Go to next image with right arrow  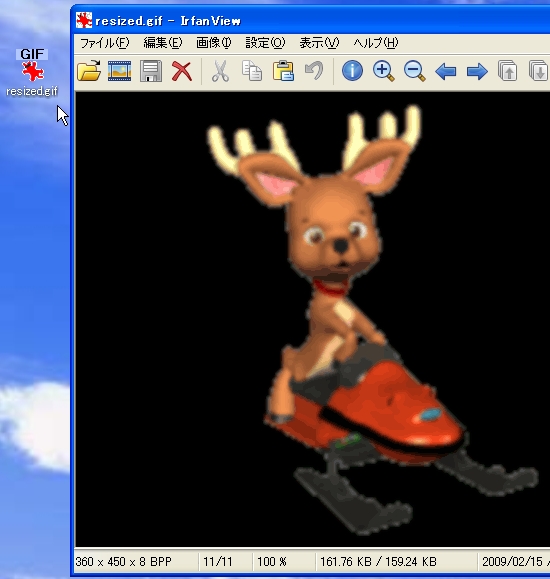477,71
